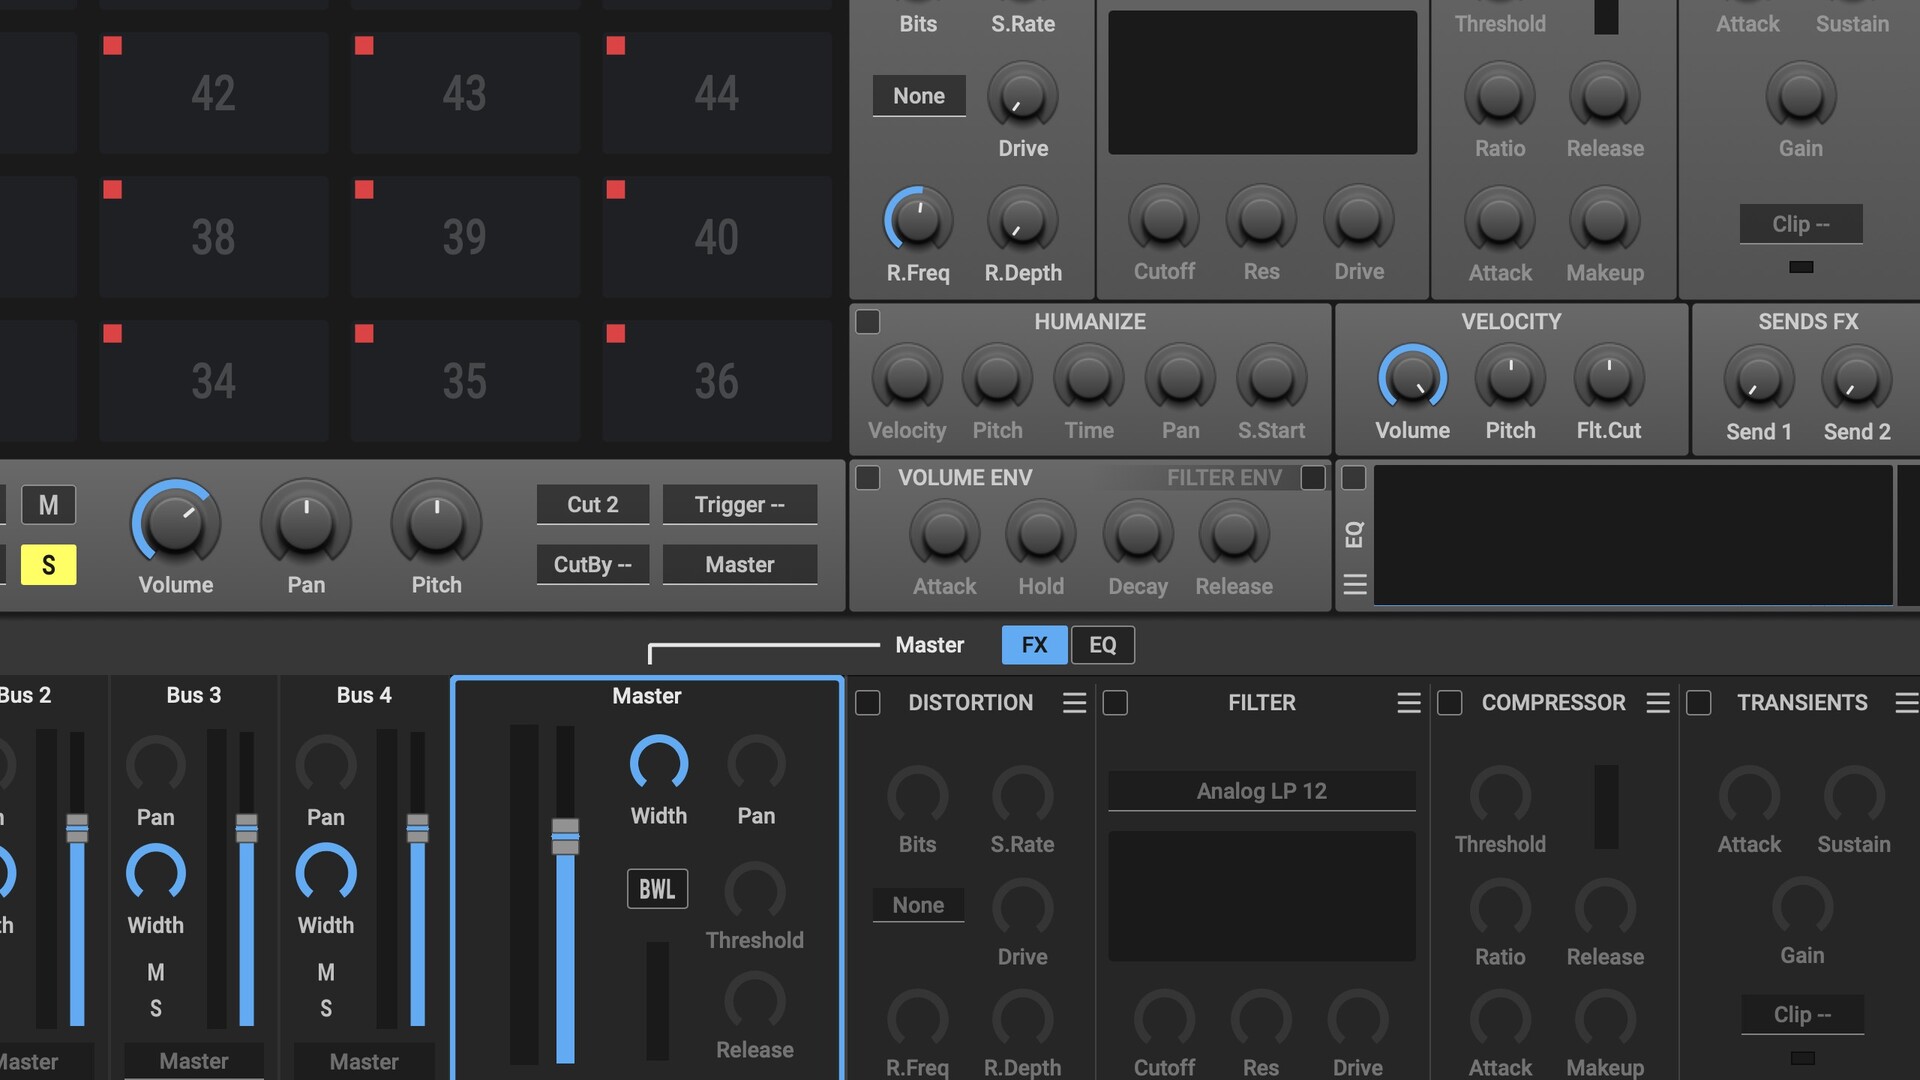Open the Distortion panel hamburger menu

point(1074,703)
